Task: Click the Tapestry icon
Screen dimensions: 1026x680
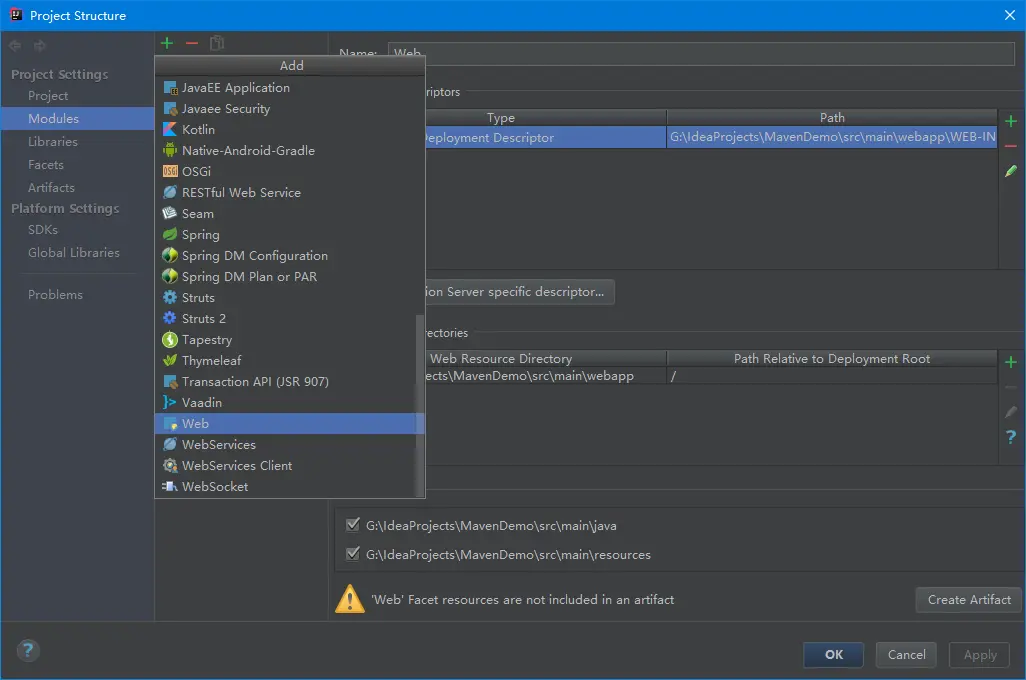Action: tap(170, 340)
